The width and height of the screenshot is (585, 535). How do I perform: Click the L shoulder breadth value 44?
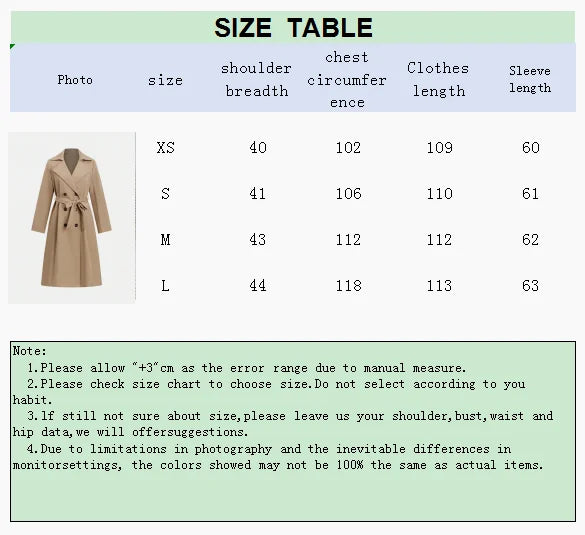[257, 286]
